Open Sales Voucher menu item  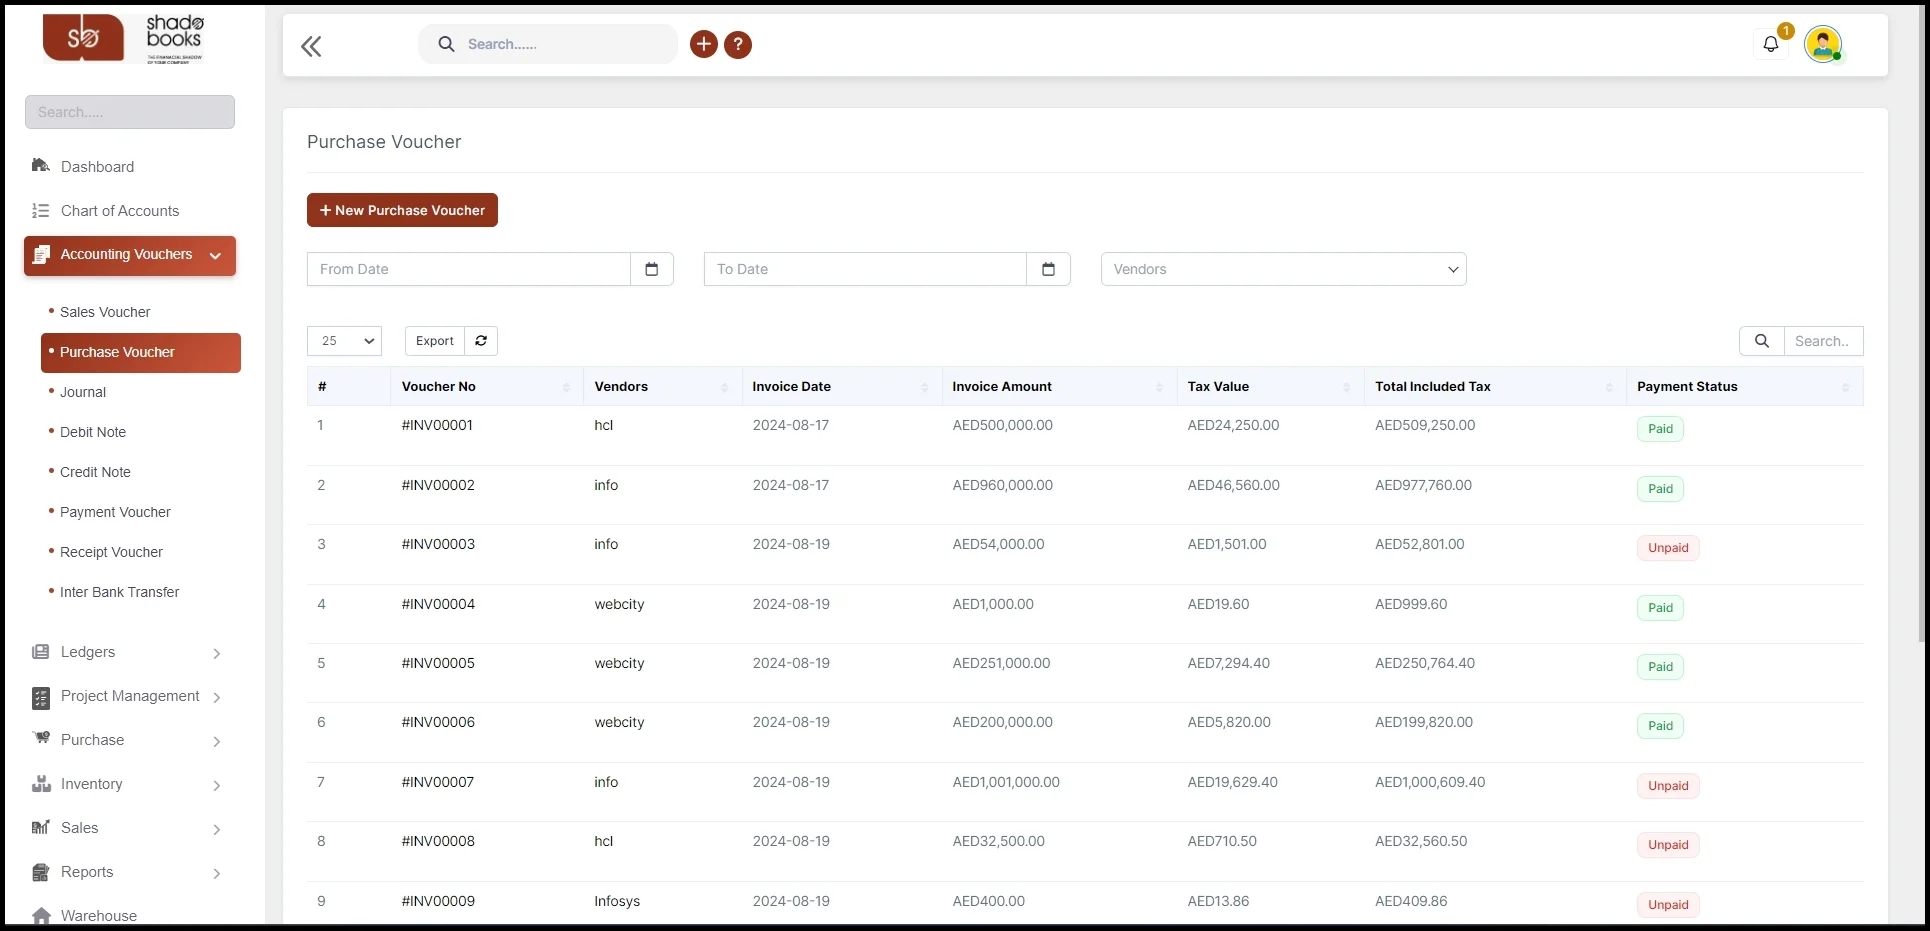(105, 312)
